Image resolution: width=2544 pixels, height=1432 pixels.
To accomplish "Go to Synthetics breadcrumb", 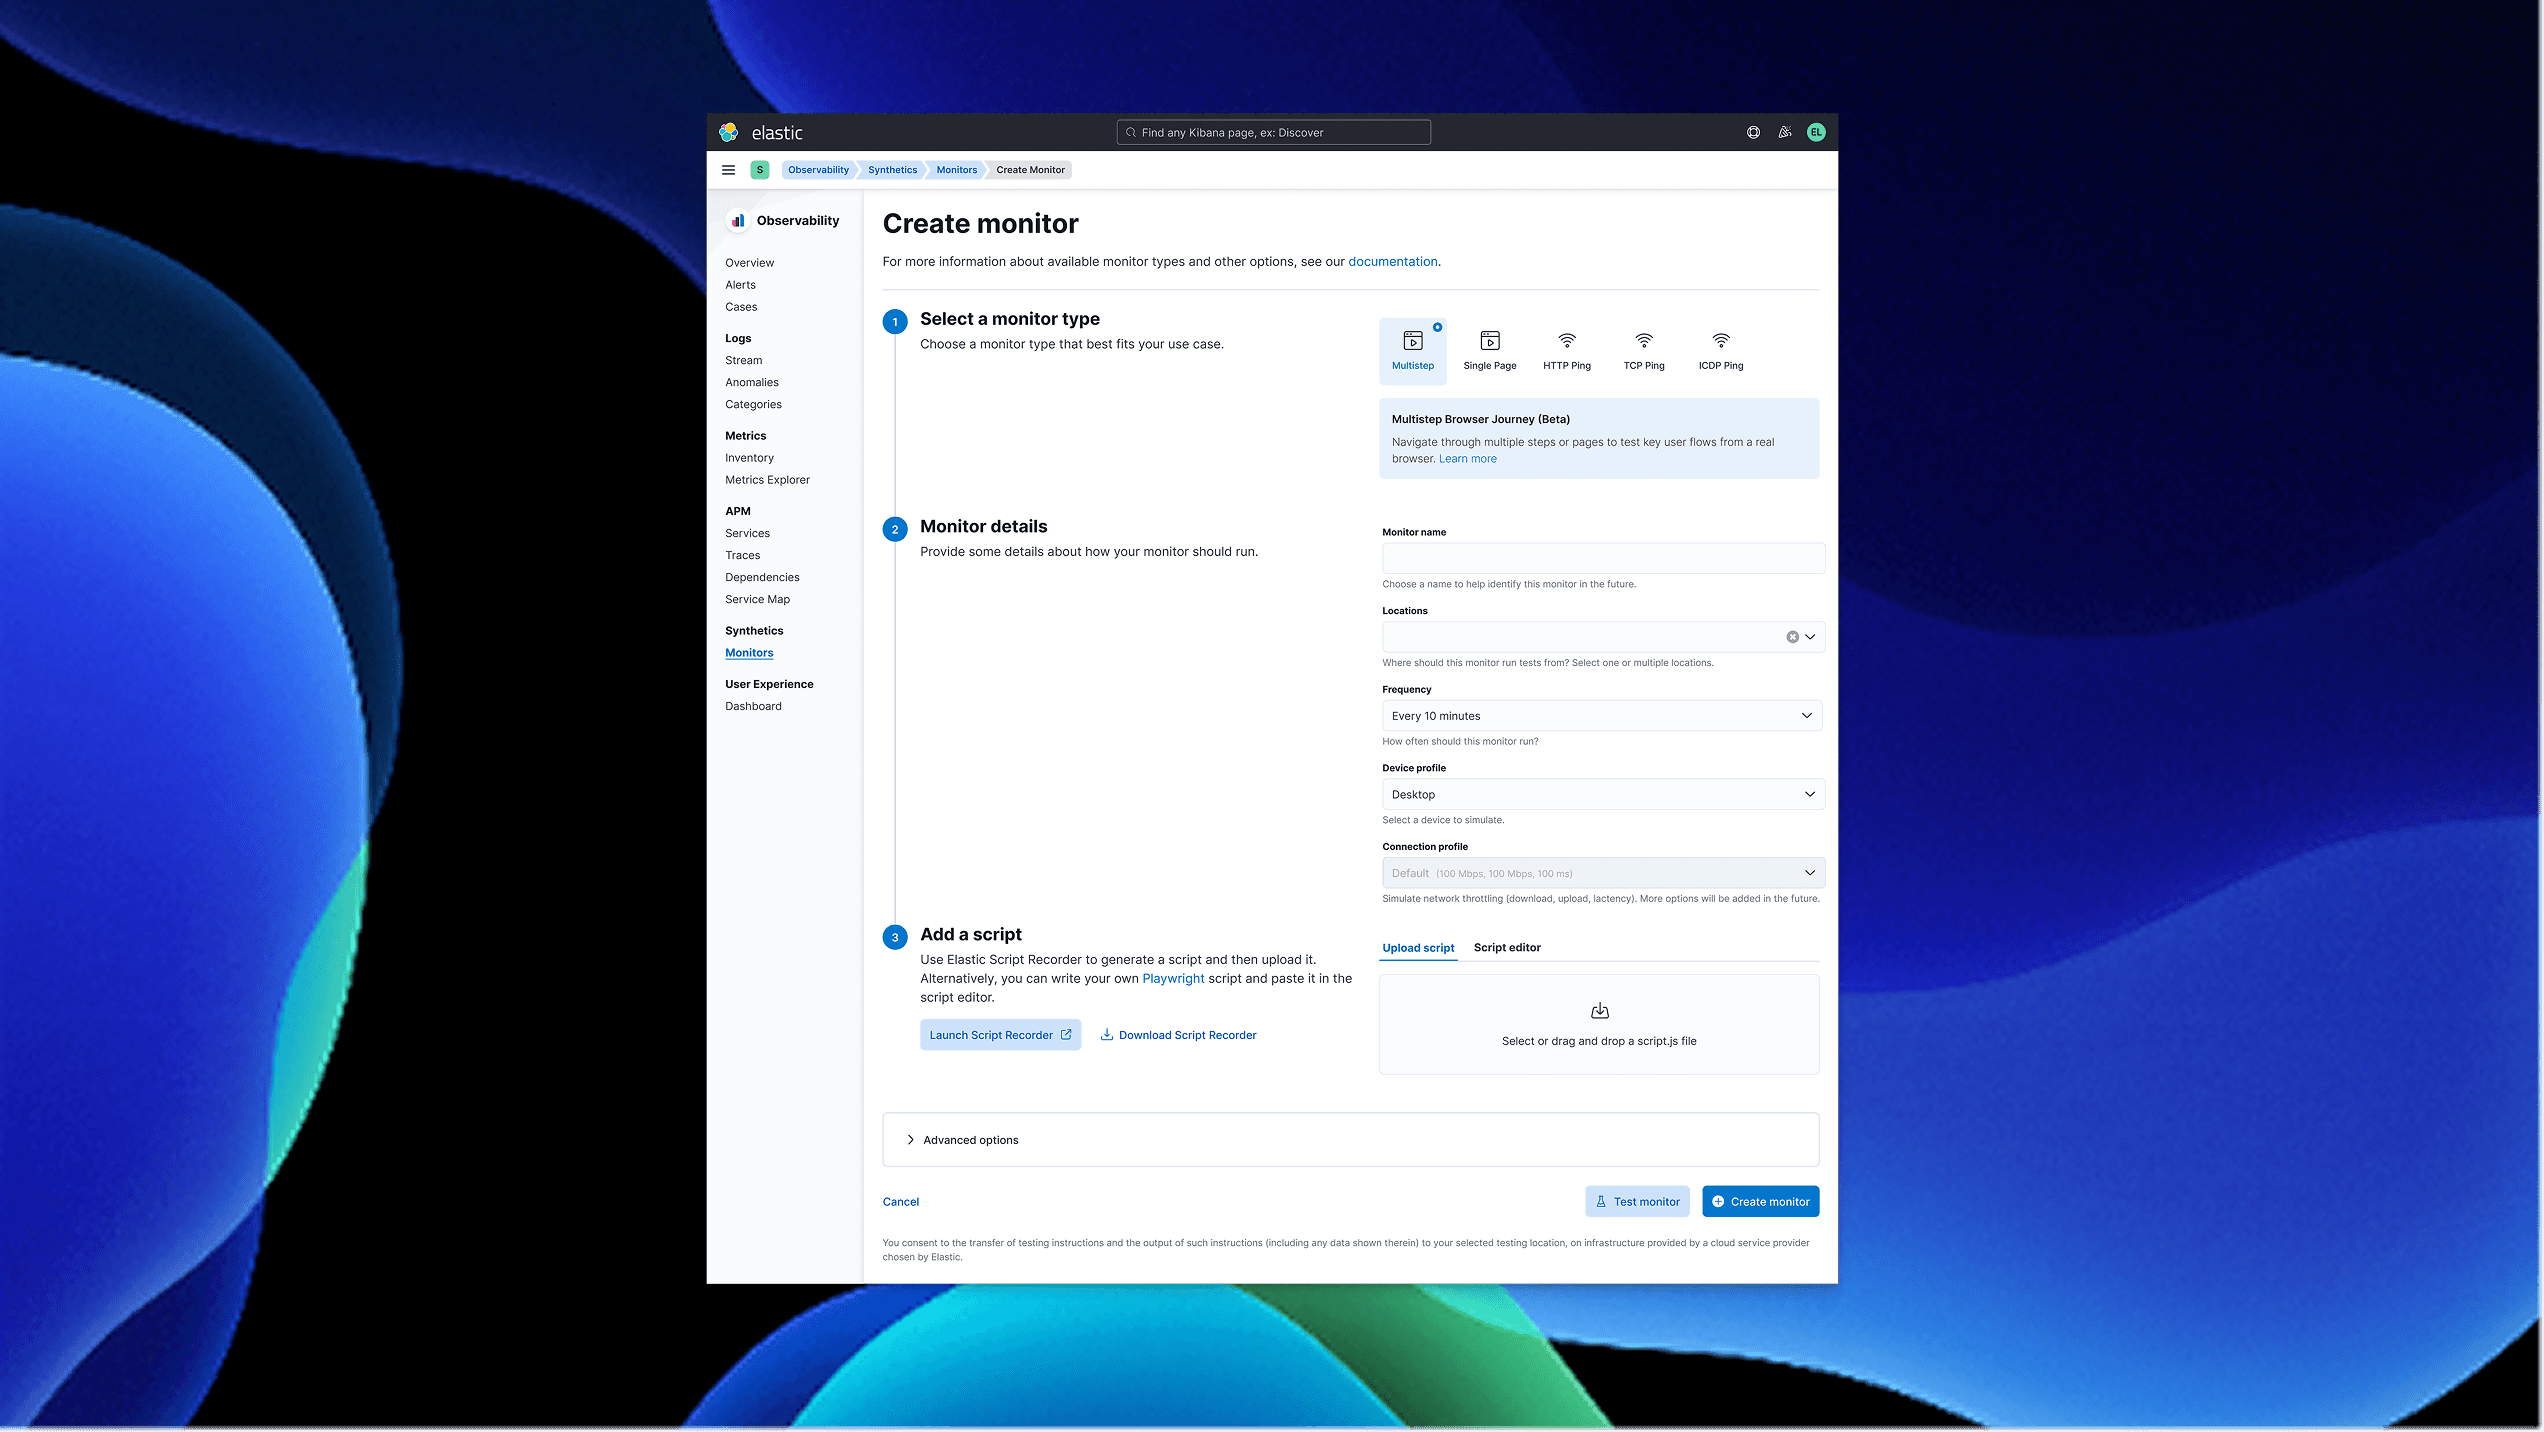I will point(892,170).
